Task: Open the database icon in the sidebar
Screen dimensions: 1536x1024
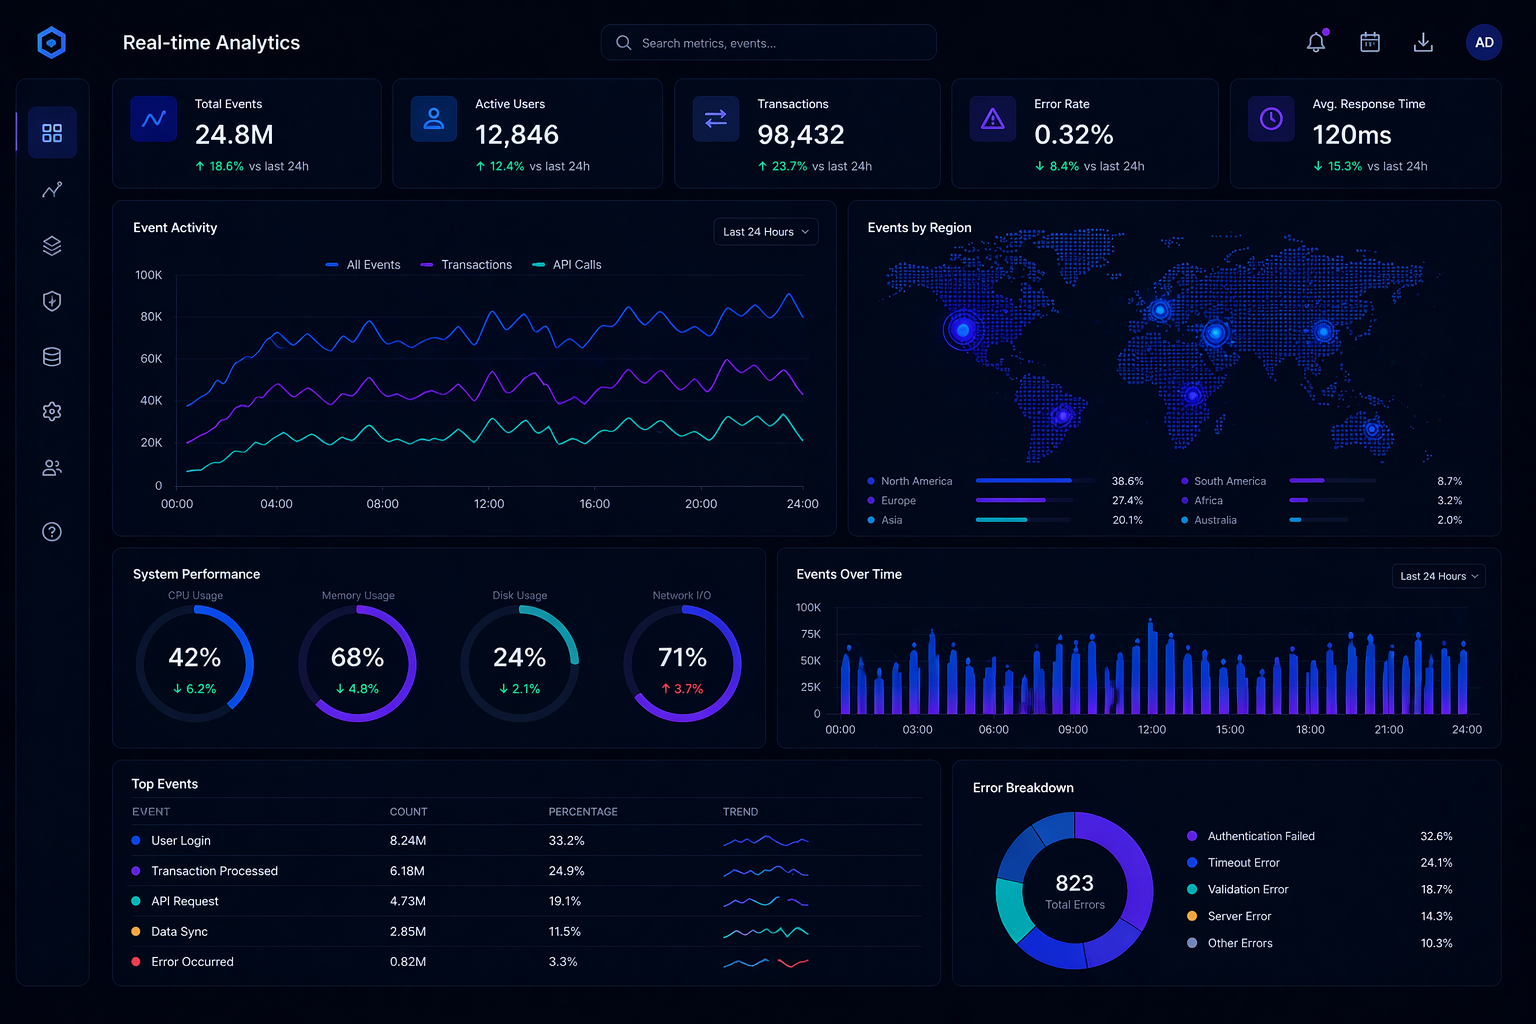Action: pos(52,356)
